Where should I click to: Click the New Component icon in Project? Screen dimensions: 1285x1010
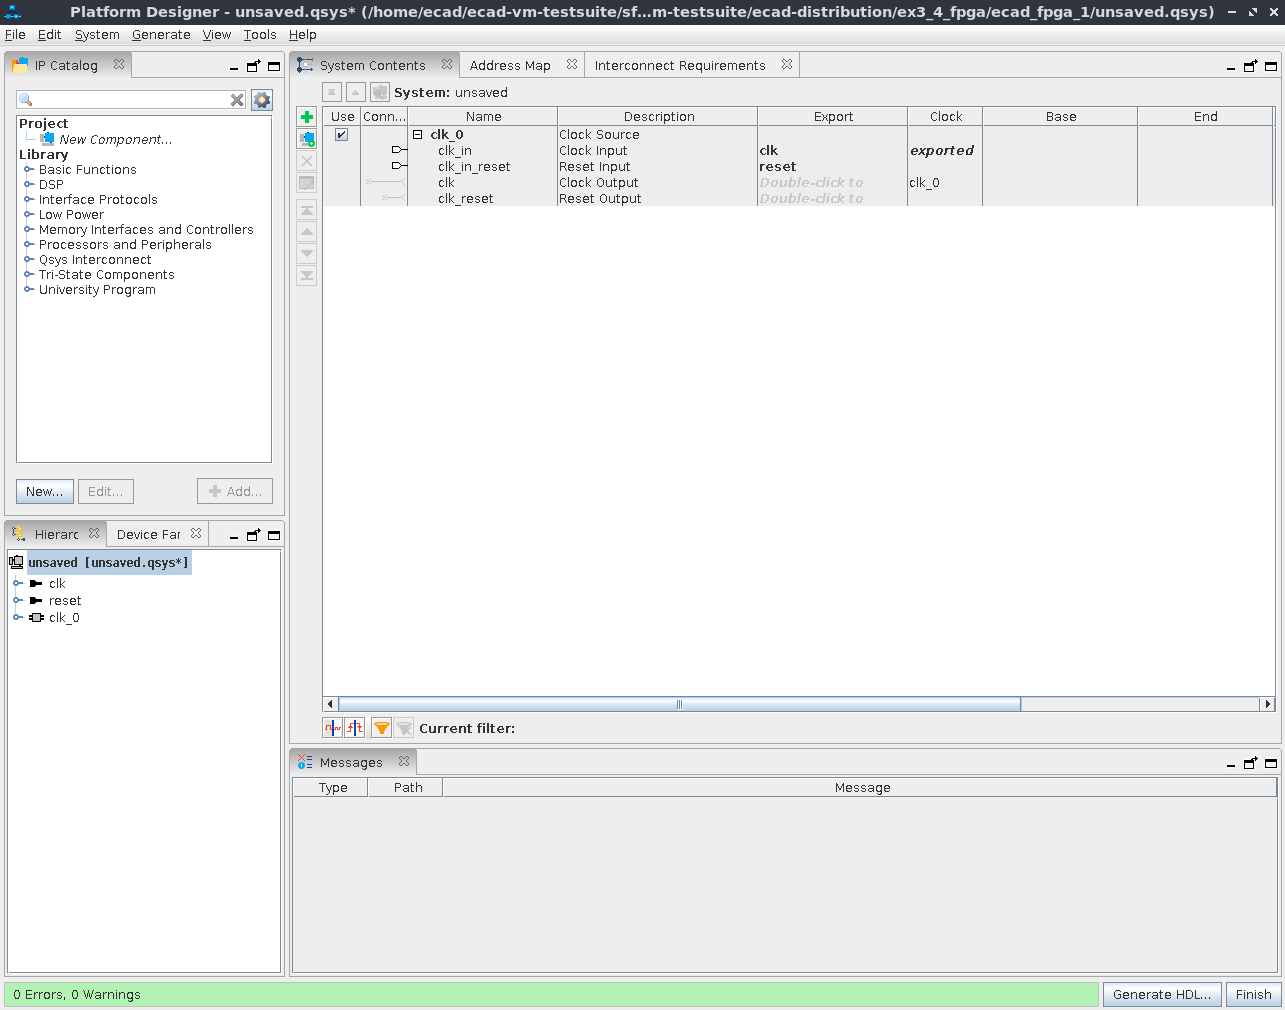coord(47,139)
